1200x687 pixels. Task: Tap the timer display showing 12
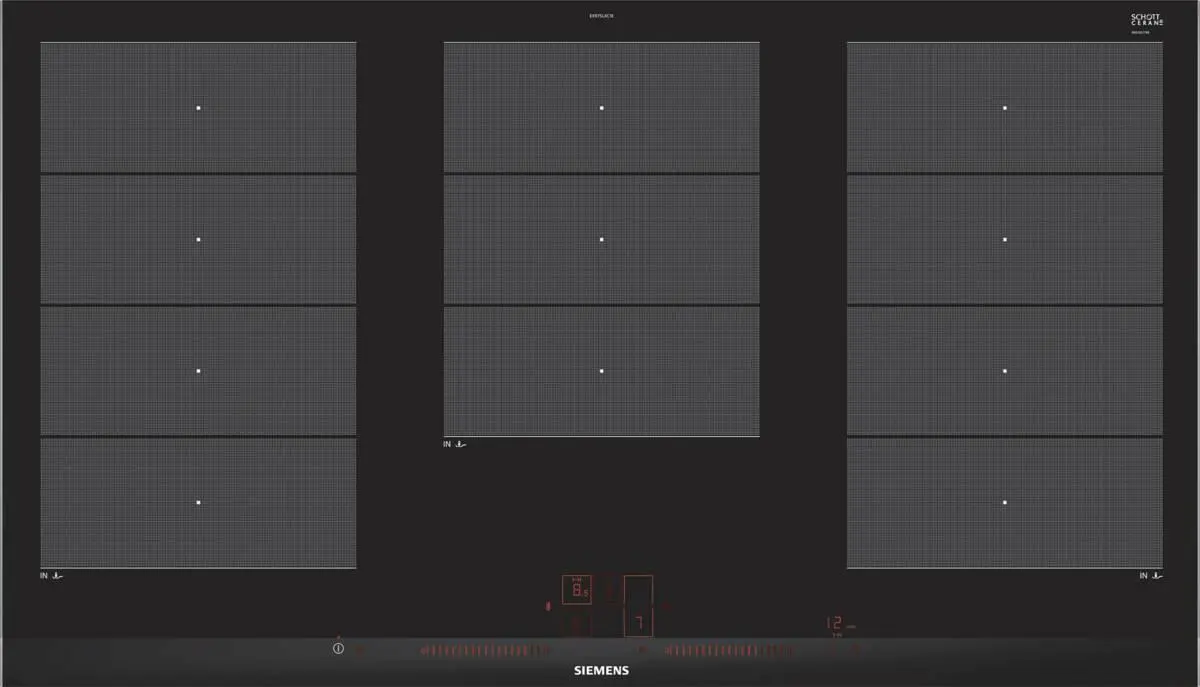coord(835,623)
